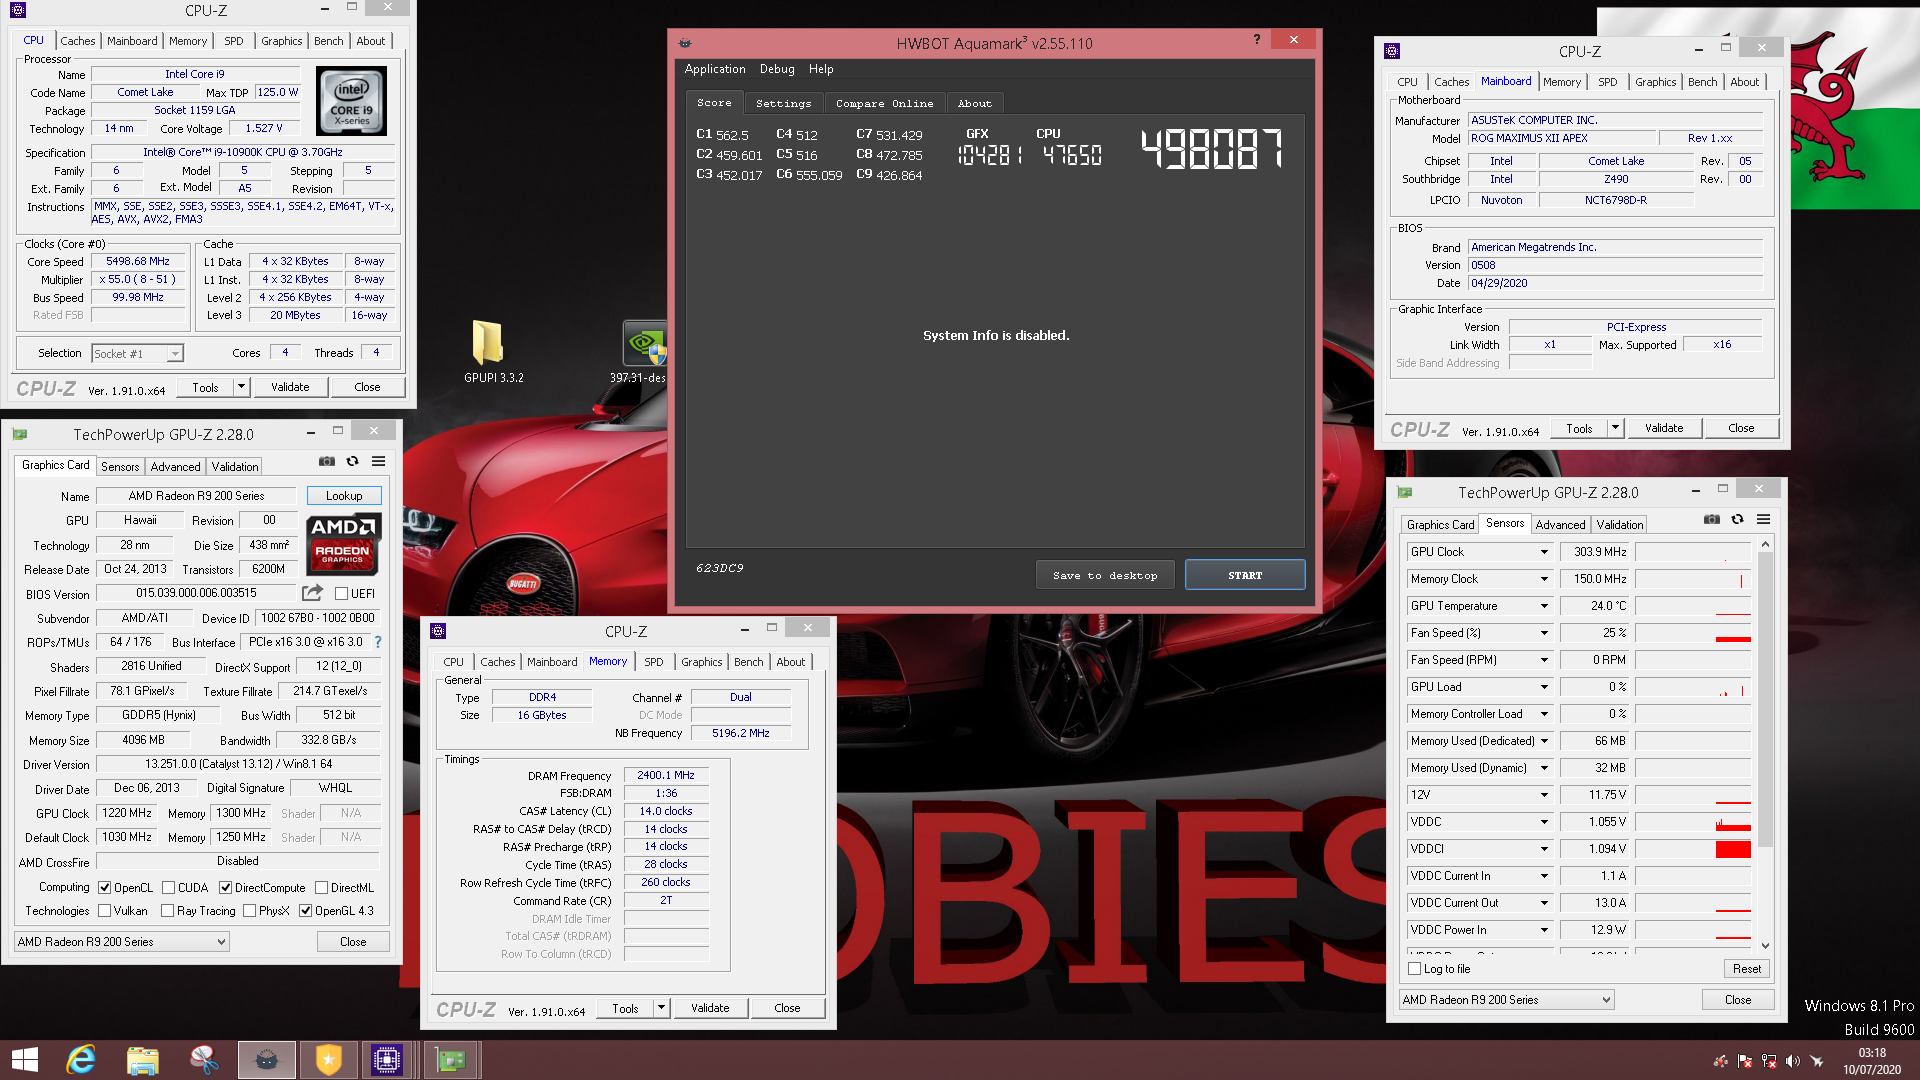Screen dimensions: 1920x1080
Task: Click the volume icon in the system tray
Action: coord(1792,1061)
